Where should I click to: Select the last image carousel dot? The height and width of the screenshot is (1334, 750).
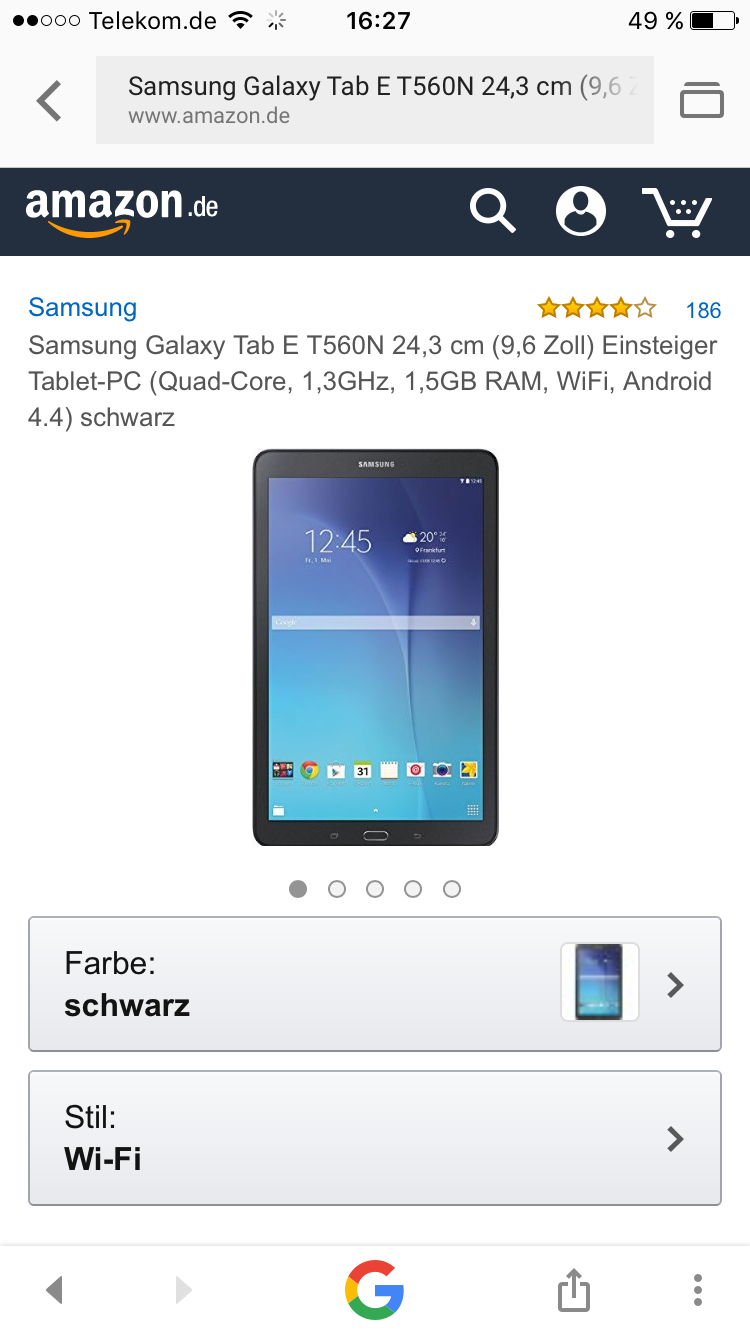(x=452, y=889)
